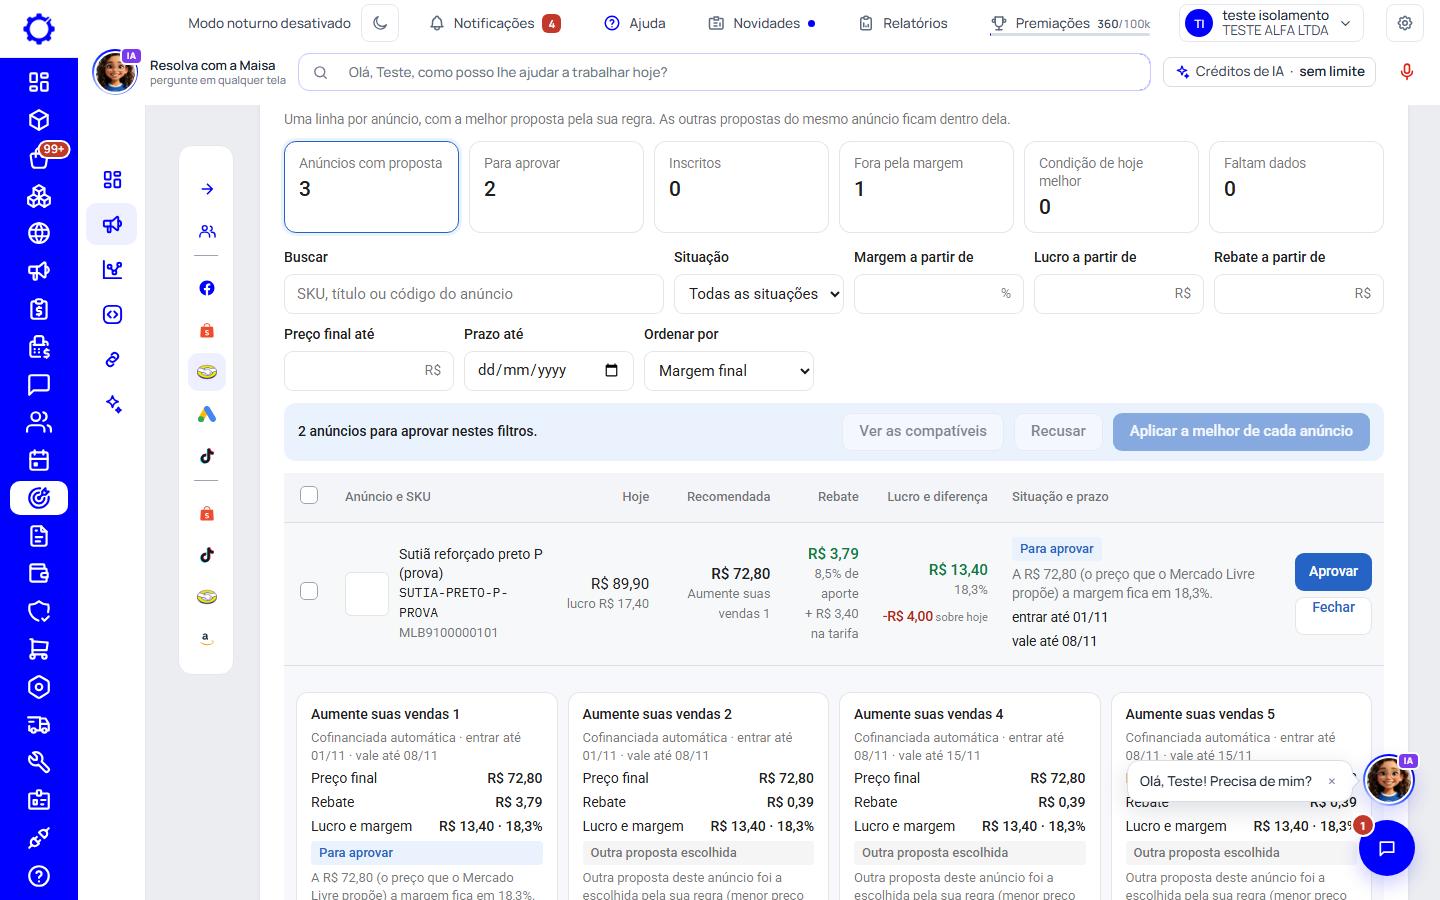This screenshot has height=900, width=1440.
Task: Toggle the select-all checkbox in table header
Action: tap(309, 495)
